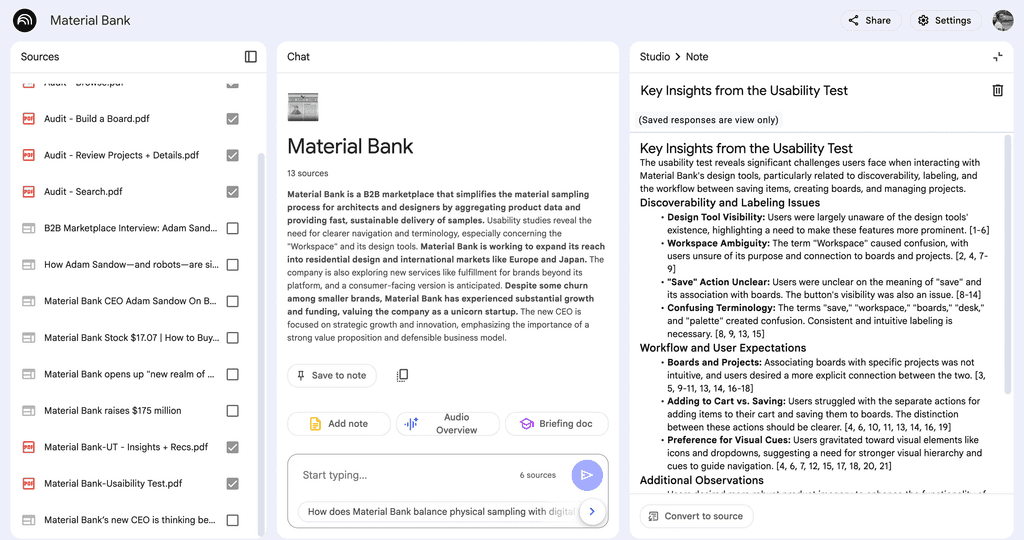This screenshot has height=540, width=1024.
Task: Generate Audio Overview
Action: (448, 424)
